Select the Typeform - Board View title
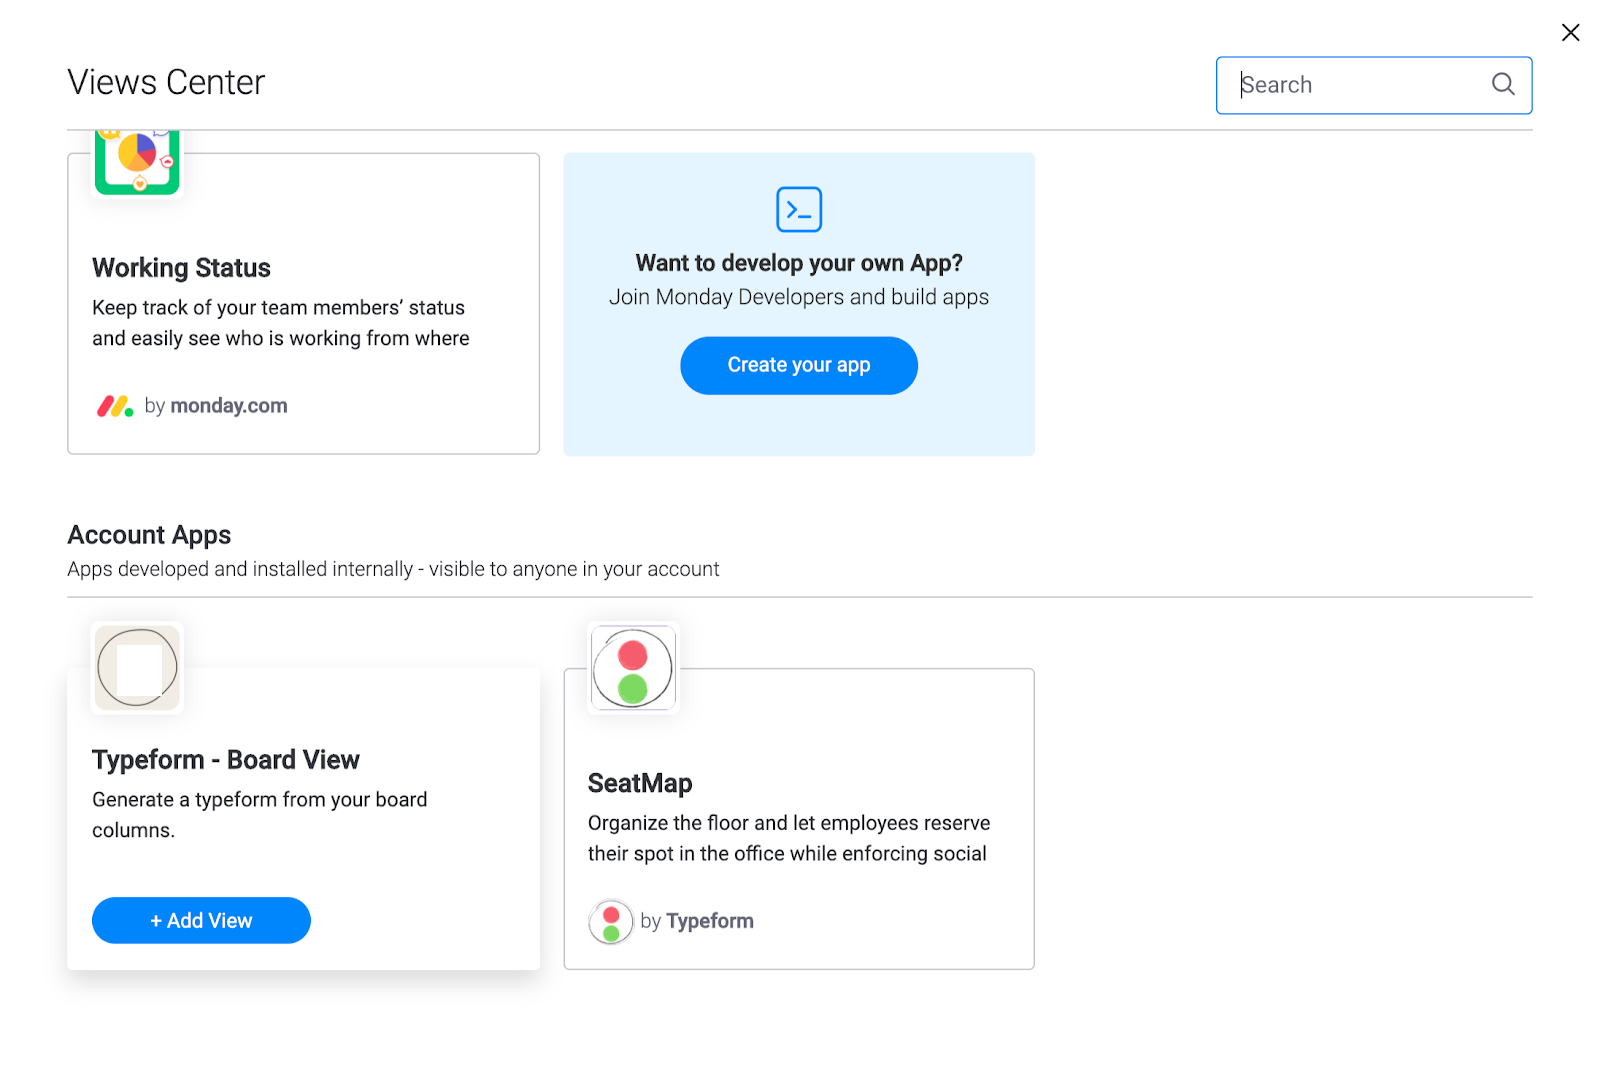This screenshot has width=1600, height=1073. tap(226, 760)
